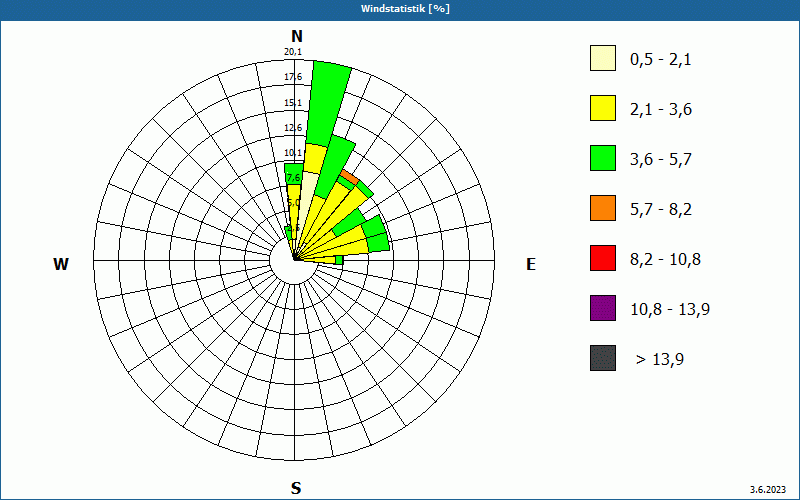Click the legend label 3,6 - 5,7
This screenshot has height=500, width=800.
click(661, 160)
